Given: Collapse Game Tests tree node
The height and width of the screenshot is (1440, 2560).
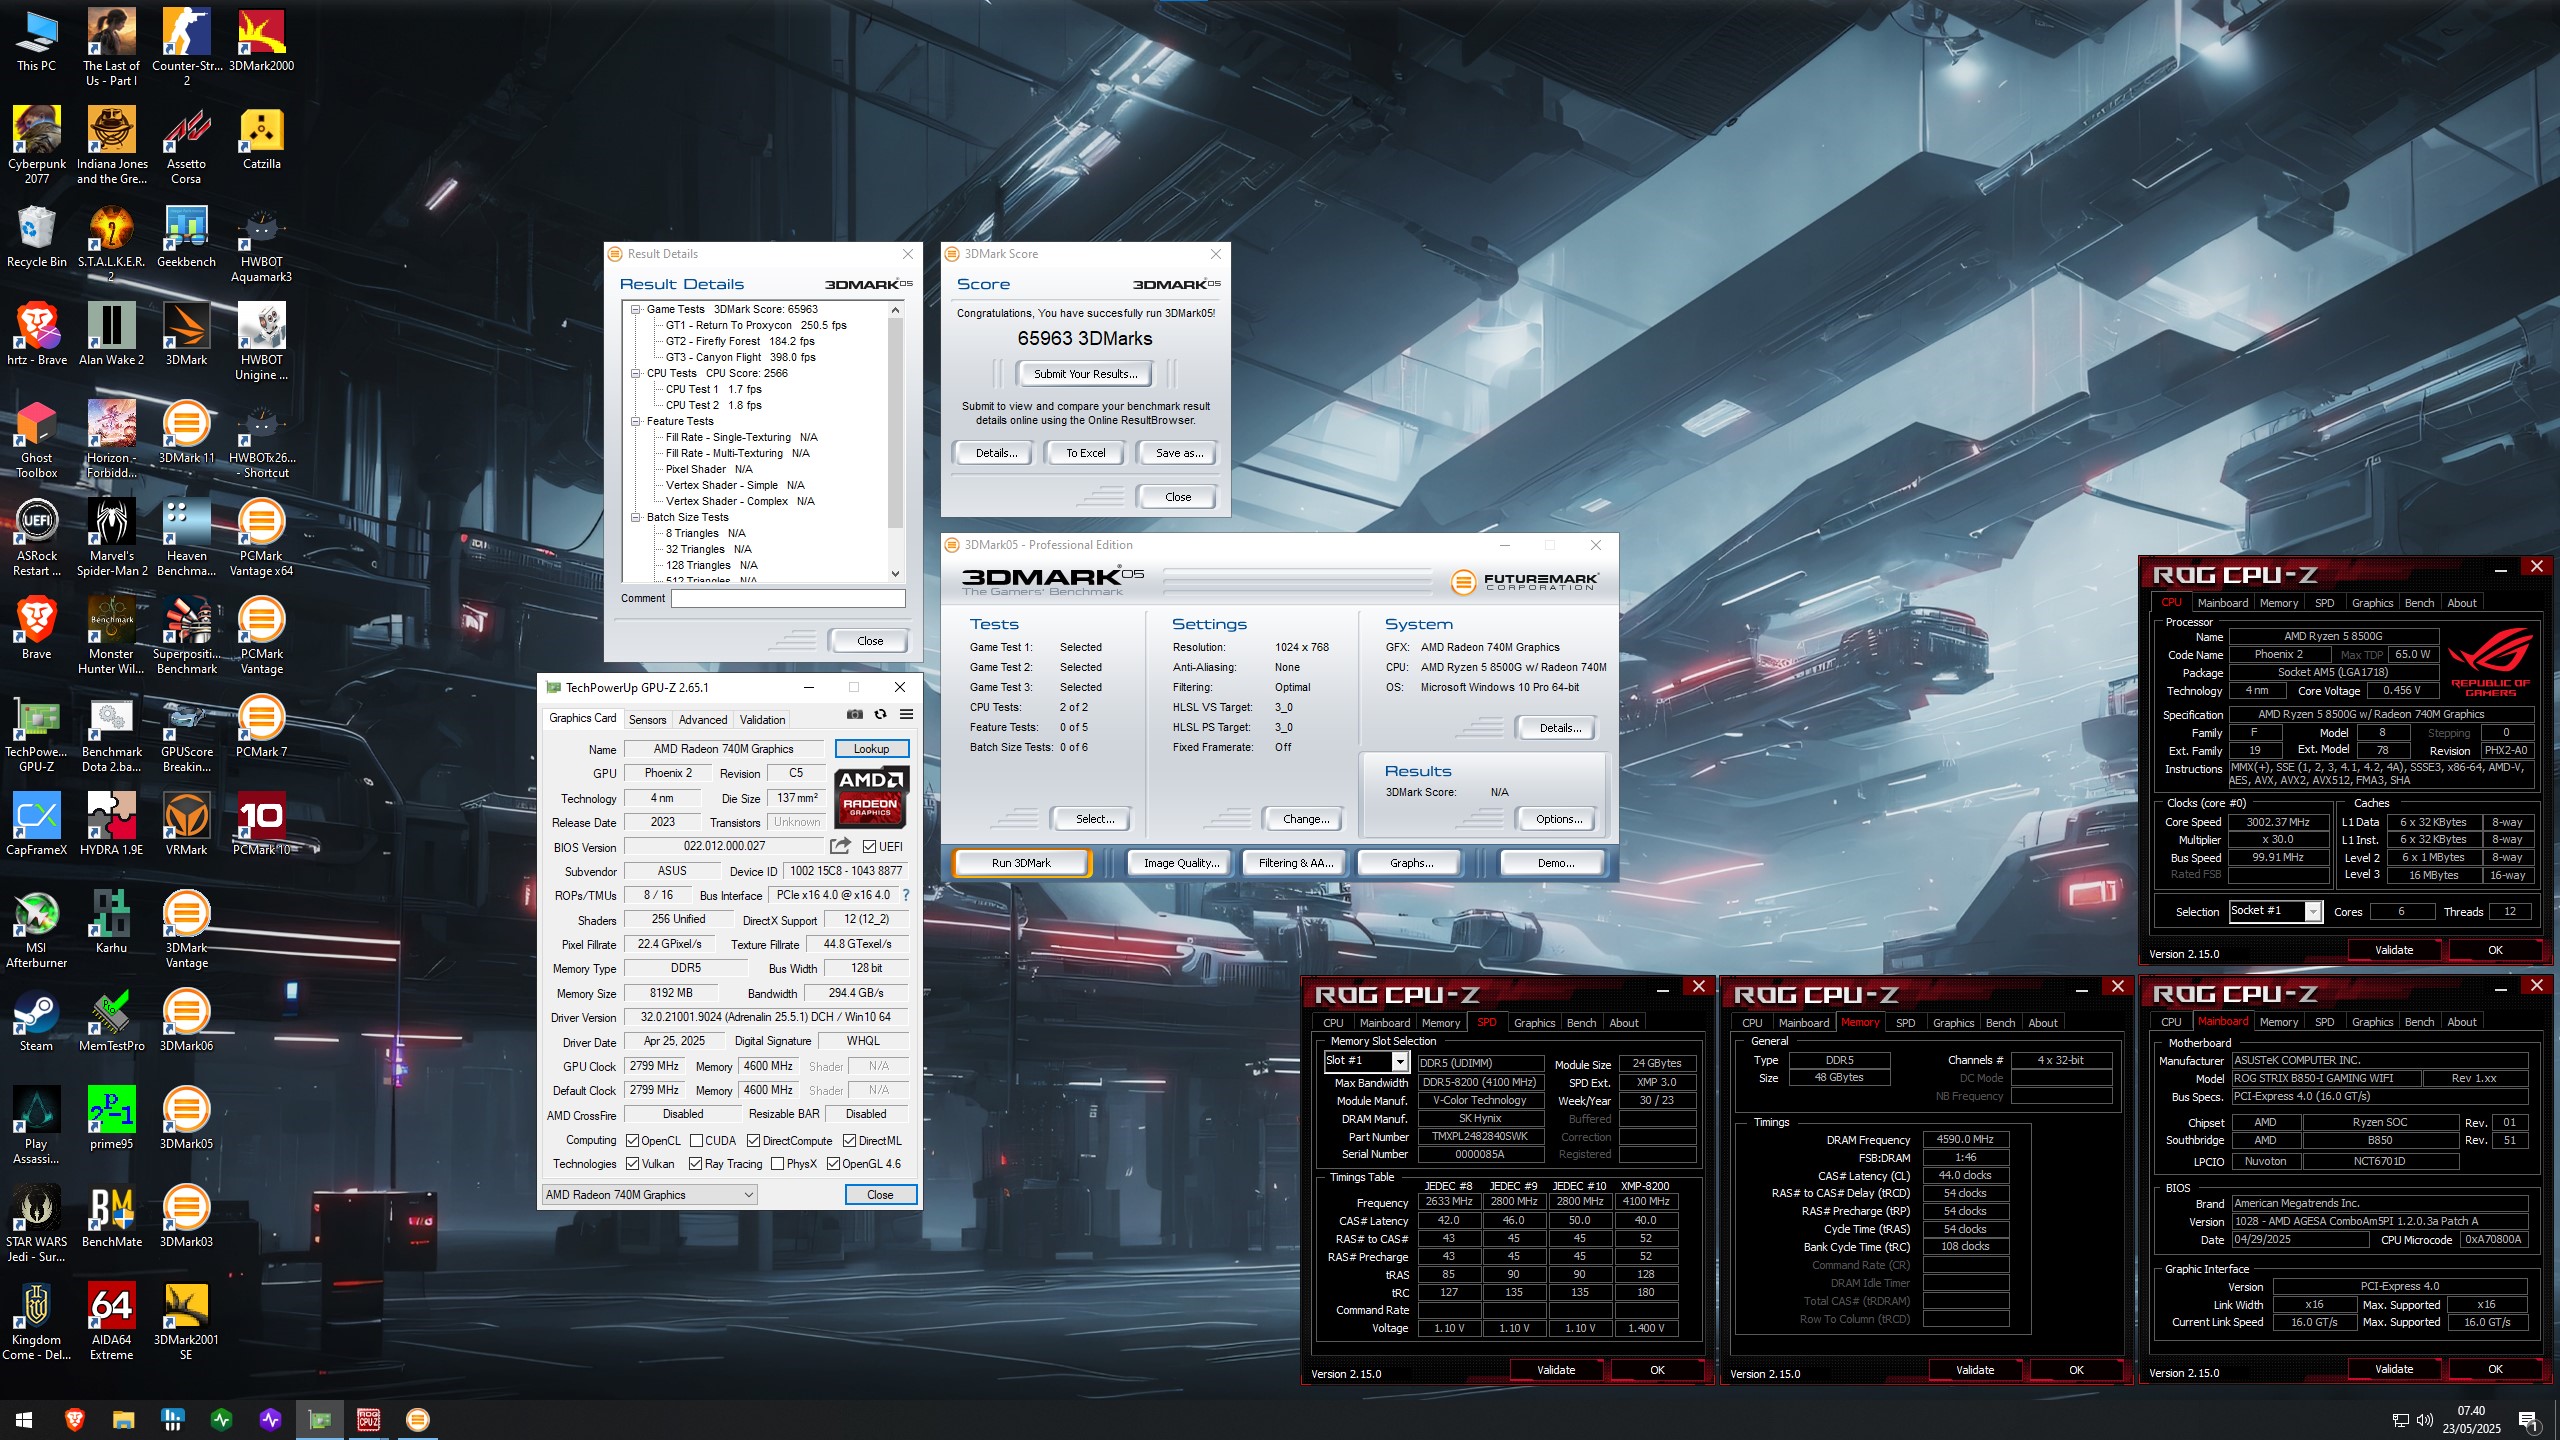Looking at the screenshot, I should [x=635, y=310].
